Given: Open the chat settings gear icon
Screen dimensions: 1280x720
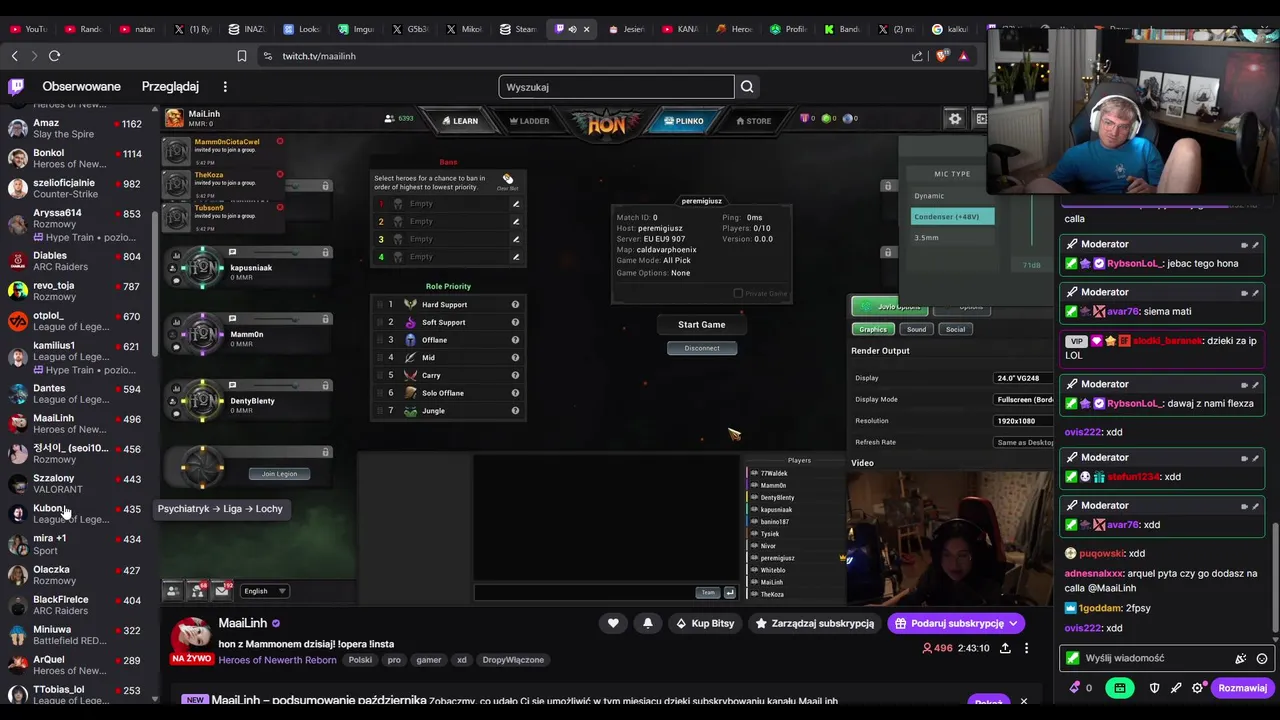Looking at the screenshot, I should click(x=1198, y=688).
